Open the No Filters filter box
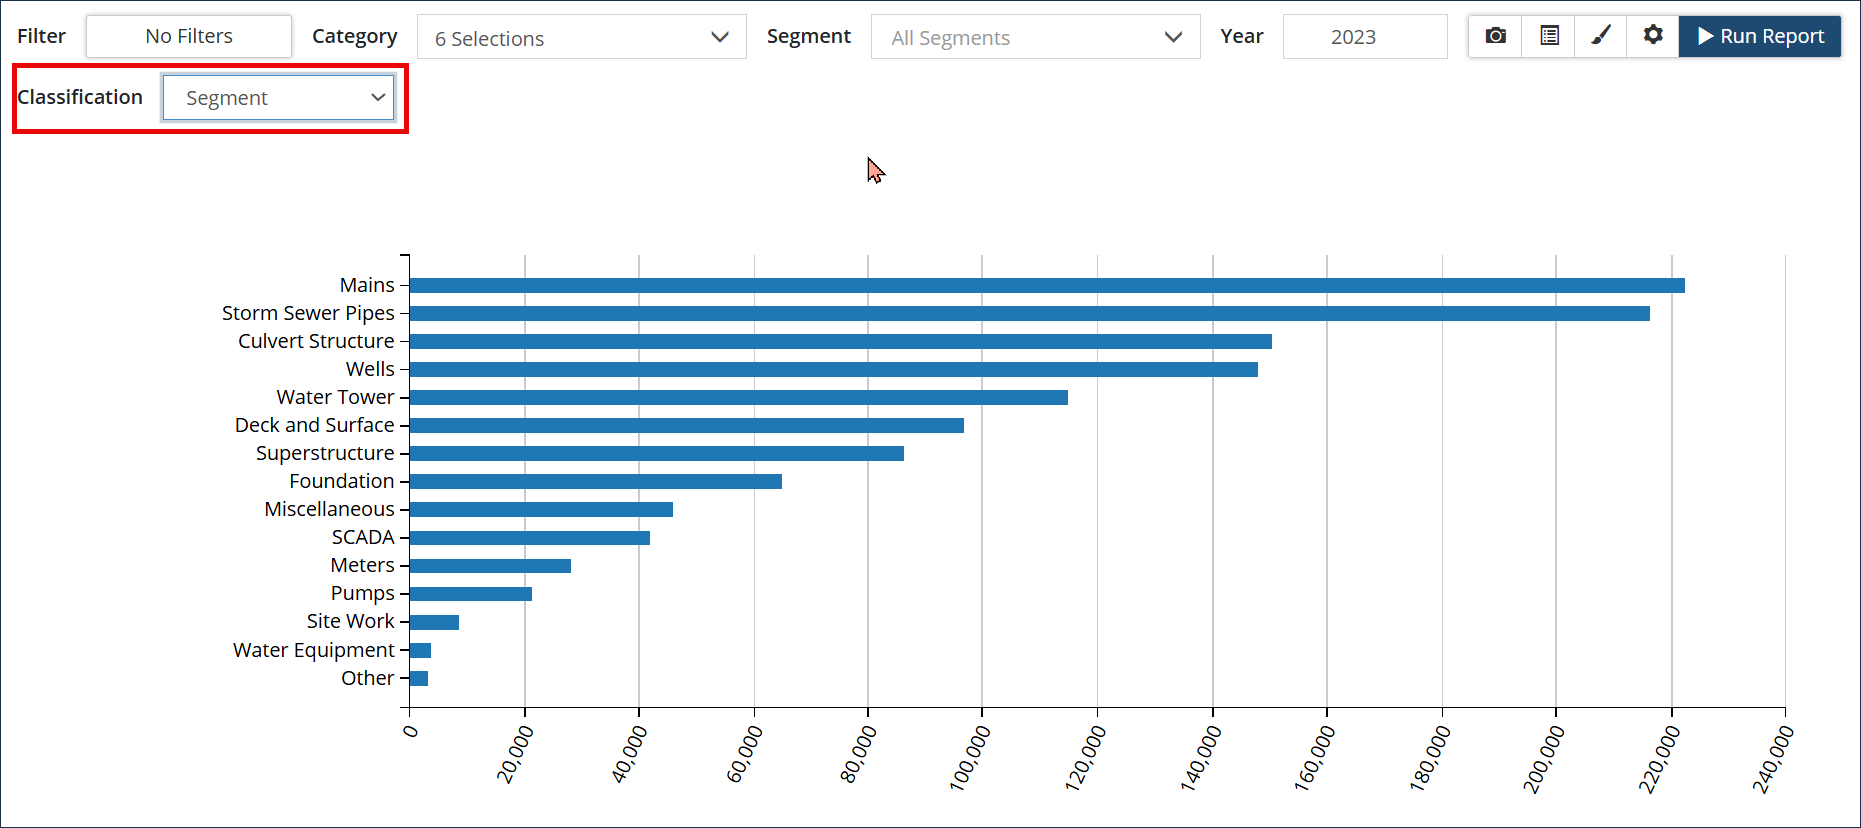Screen dimensions: 1861x828 189,37
